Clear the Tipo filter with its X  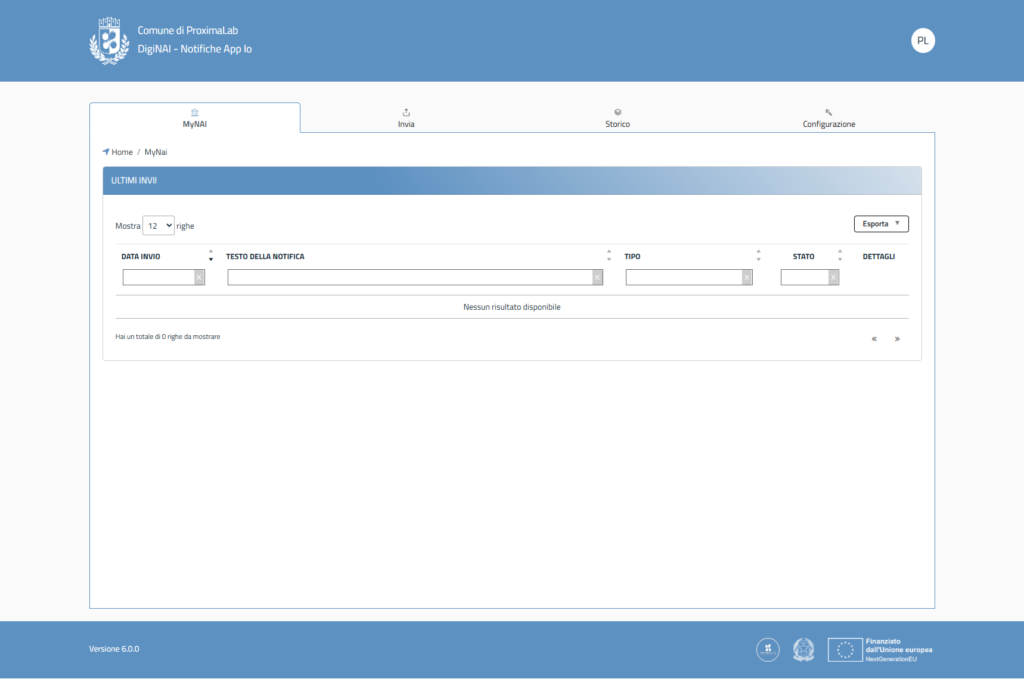click(x=746, y=278)
